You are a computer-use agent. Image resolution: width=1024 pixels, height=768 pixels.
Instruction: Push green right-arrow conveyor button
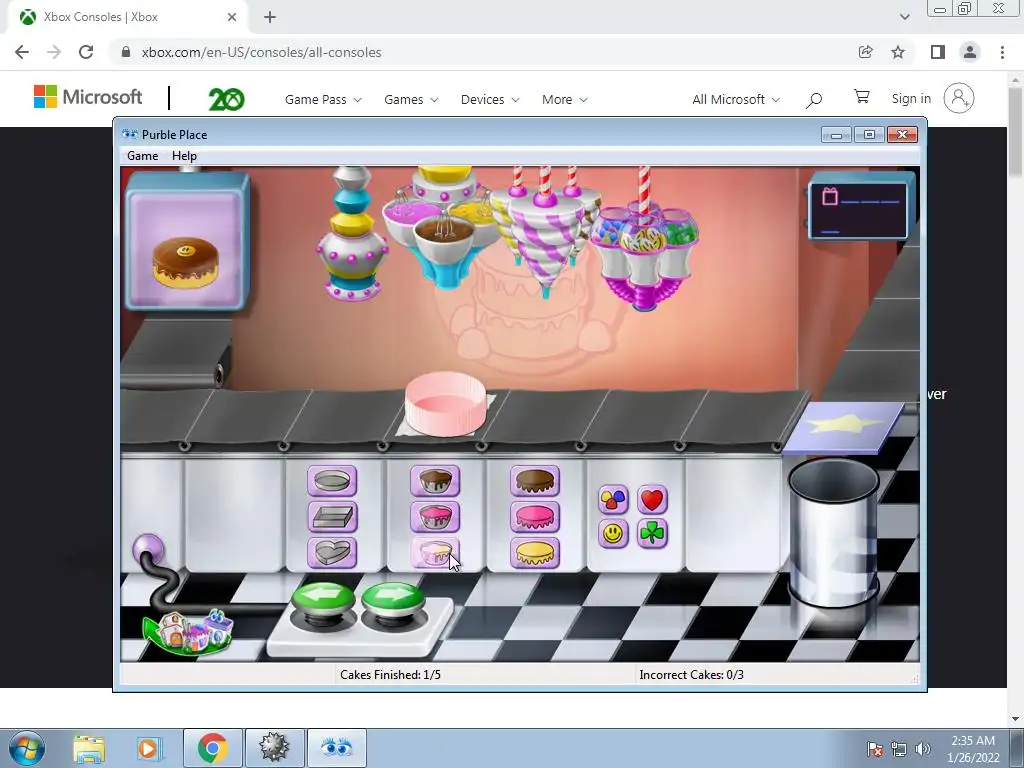coord(392,601)
